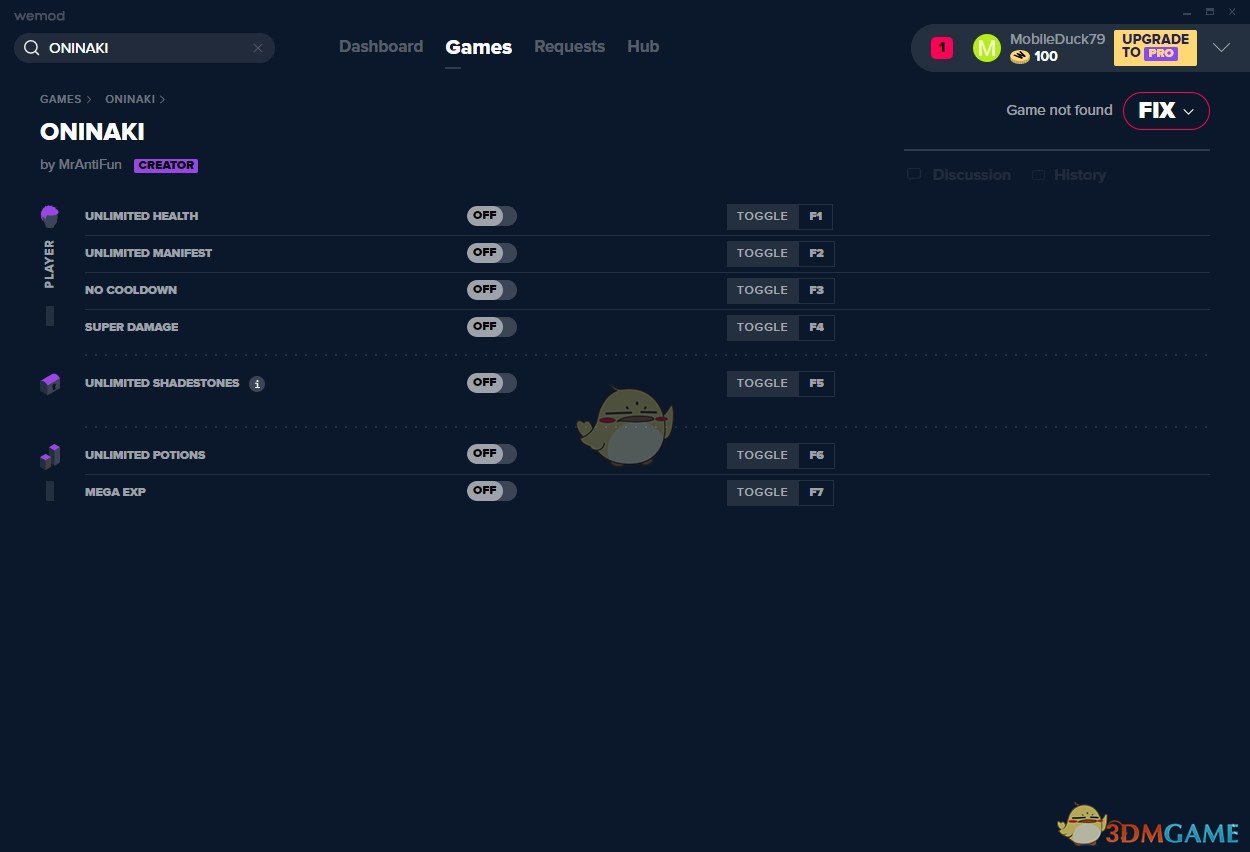Open the FIX dropdown button
This screenshot has height=852, width=1250.
(1166, 111)
